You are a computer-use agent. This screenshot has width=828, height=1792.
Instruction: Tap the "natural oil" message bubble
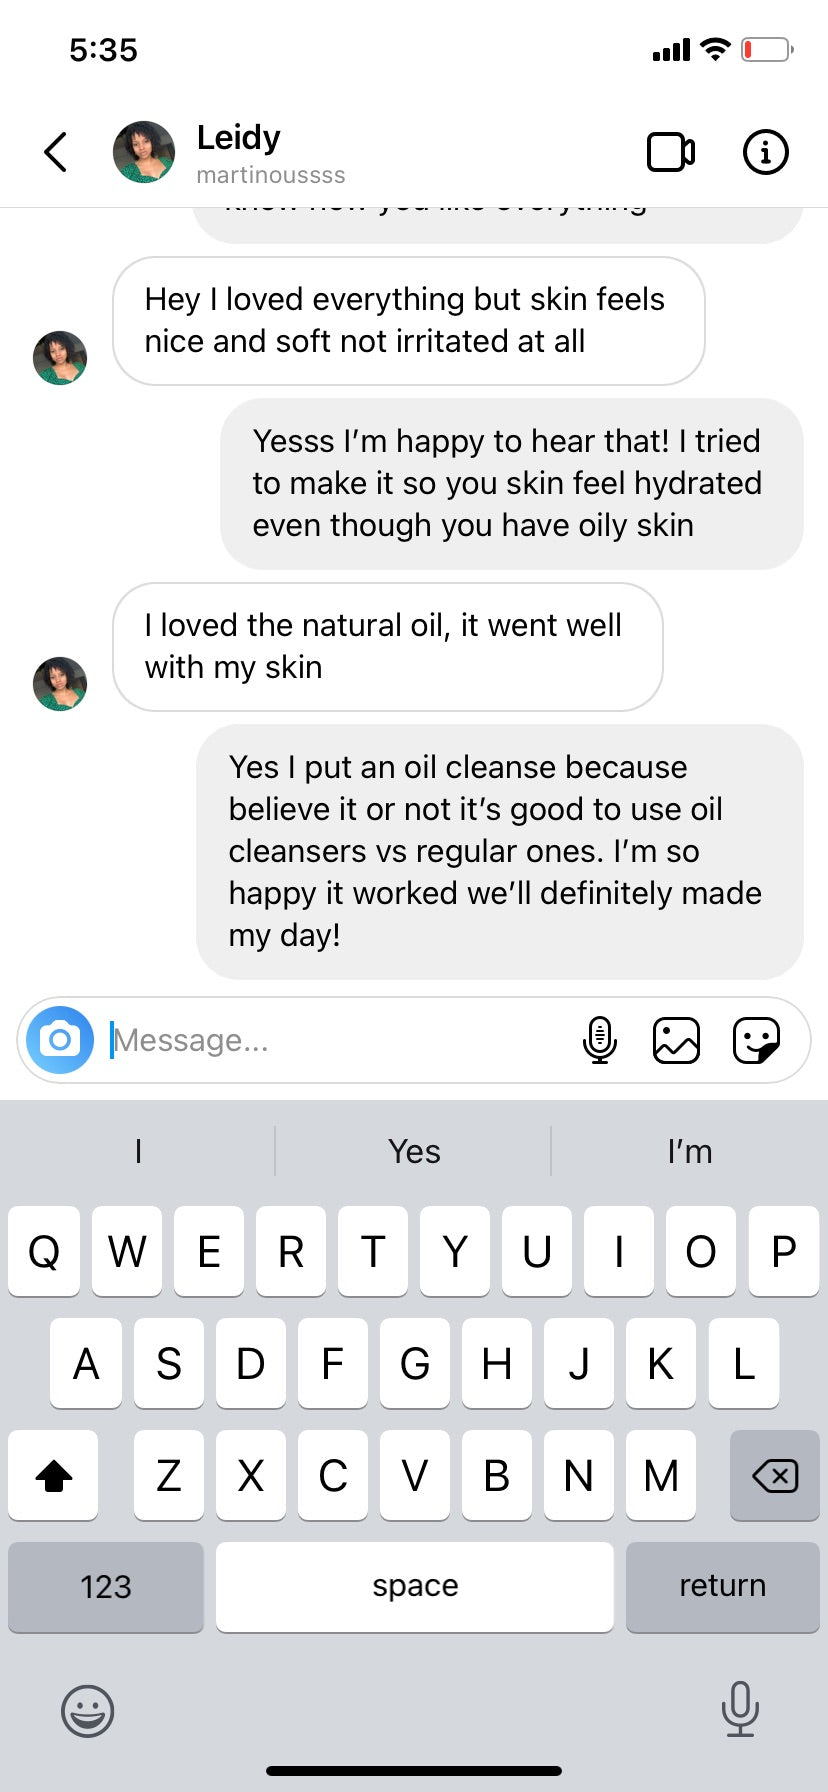click(388, 646)
